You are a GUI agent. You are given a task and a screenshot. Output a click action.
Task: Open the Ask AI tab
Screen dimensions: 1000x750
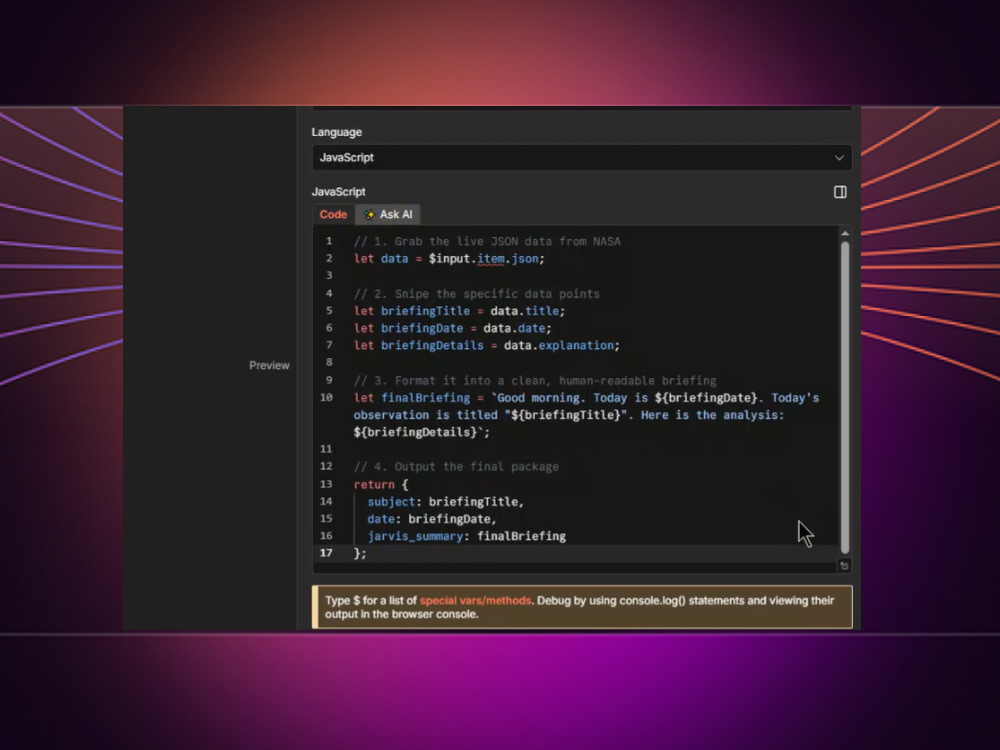click(388, 214)
